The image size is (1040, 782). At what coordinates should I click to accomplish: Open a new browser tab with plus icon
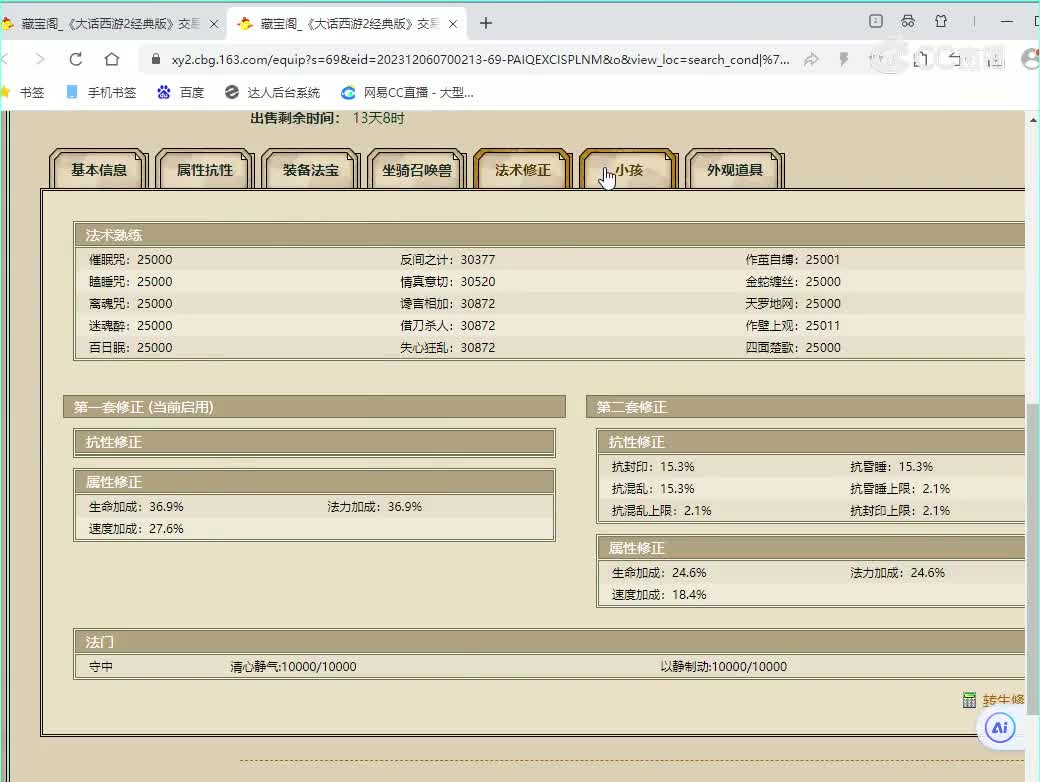coord(486,23)
